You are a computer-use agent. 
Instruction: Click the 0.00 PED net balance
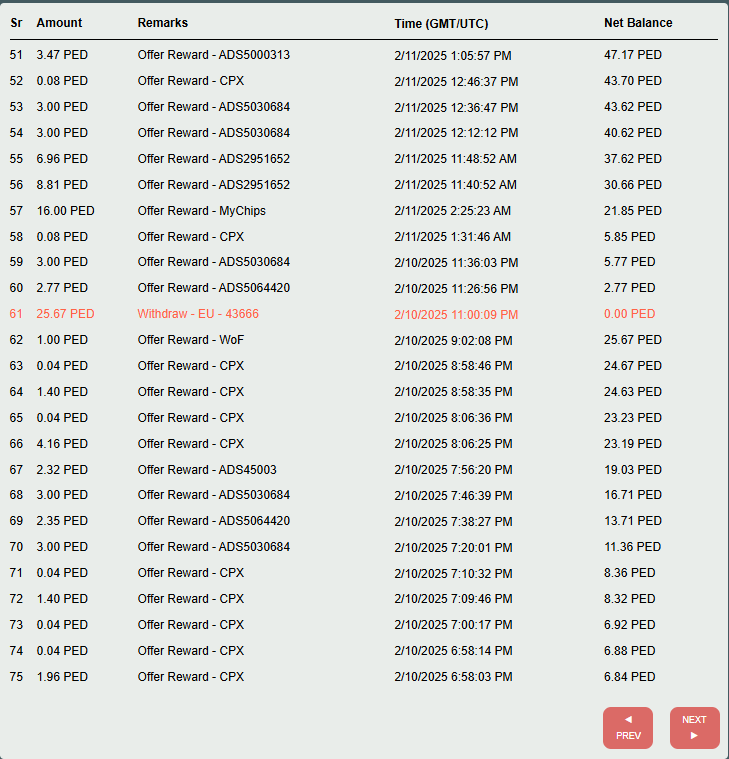tap(629, 314)
